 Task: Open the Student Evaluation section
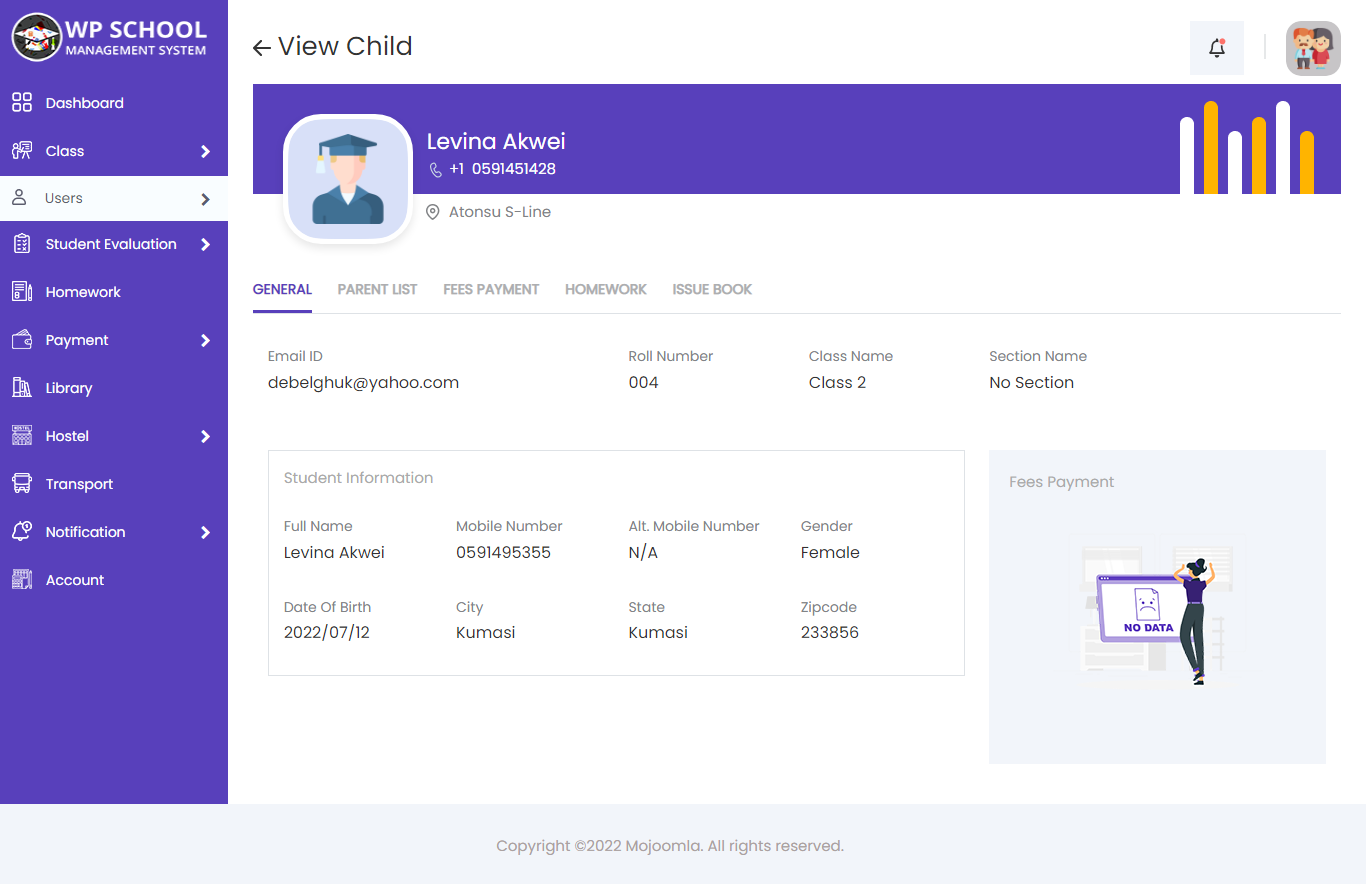111,243
